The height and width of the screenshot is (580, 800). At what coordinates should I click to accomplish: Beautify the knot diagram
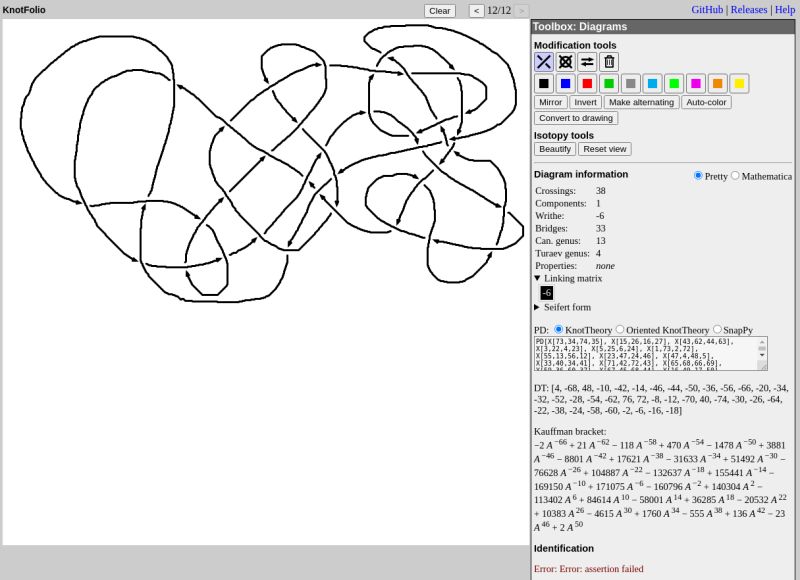pos(554,148)
